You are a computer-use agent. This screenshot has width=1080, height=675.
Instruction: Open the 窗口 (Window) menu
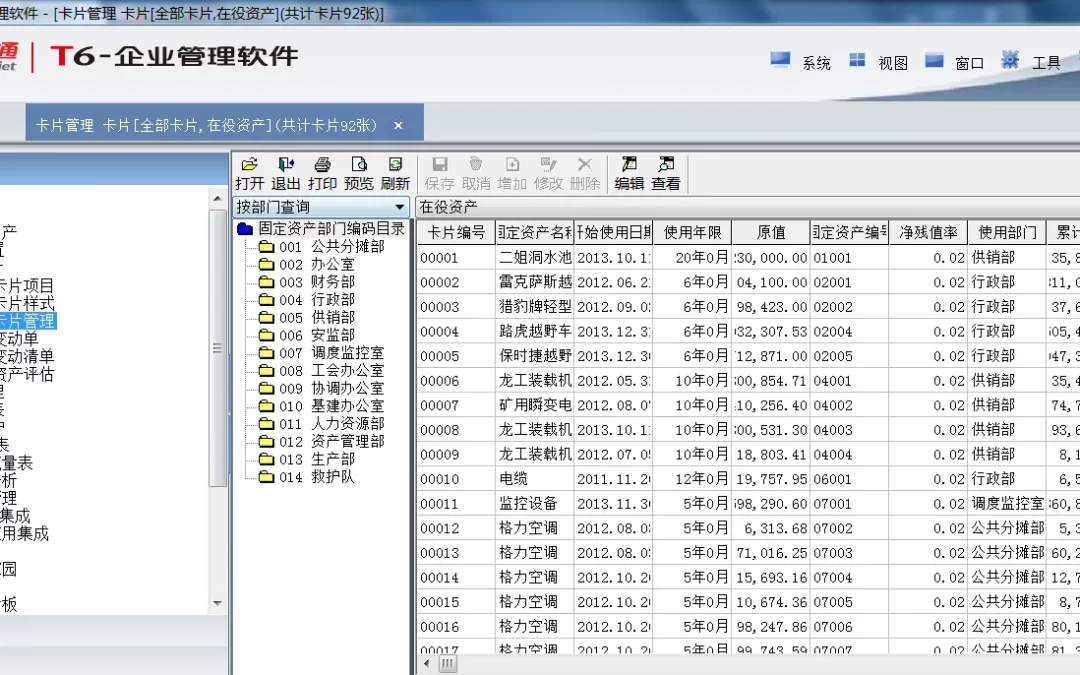coord(955,62)
